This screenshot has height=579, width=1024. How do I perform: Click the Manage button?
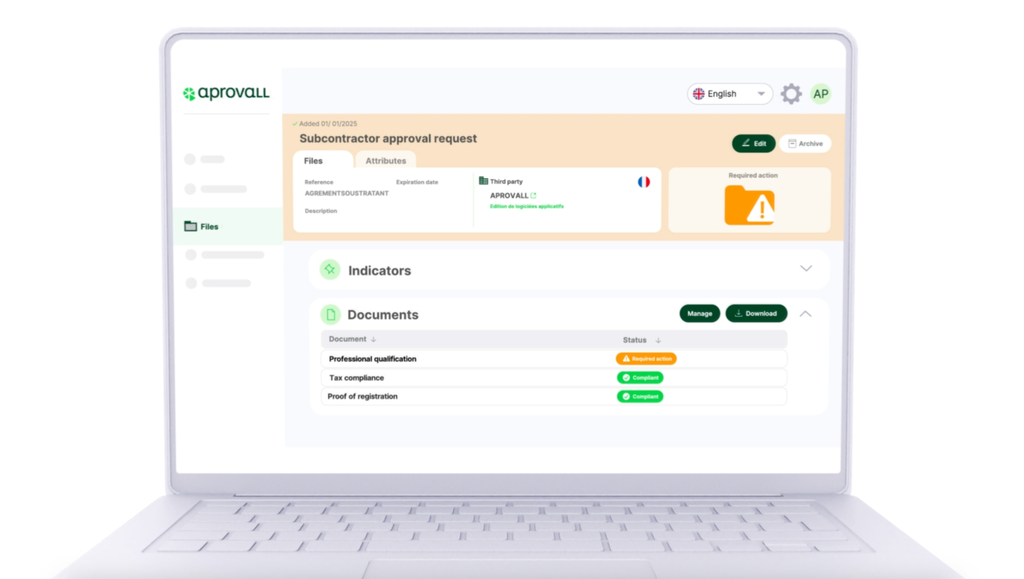(699, 313)
